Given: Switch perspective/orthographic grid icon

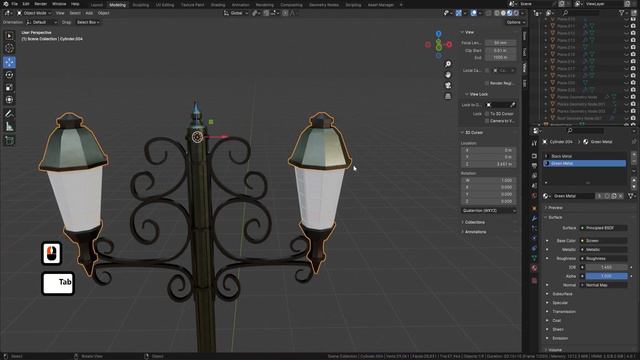Looking at the screenshot, I should click(x=448, y=96).
